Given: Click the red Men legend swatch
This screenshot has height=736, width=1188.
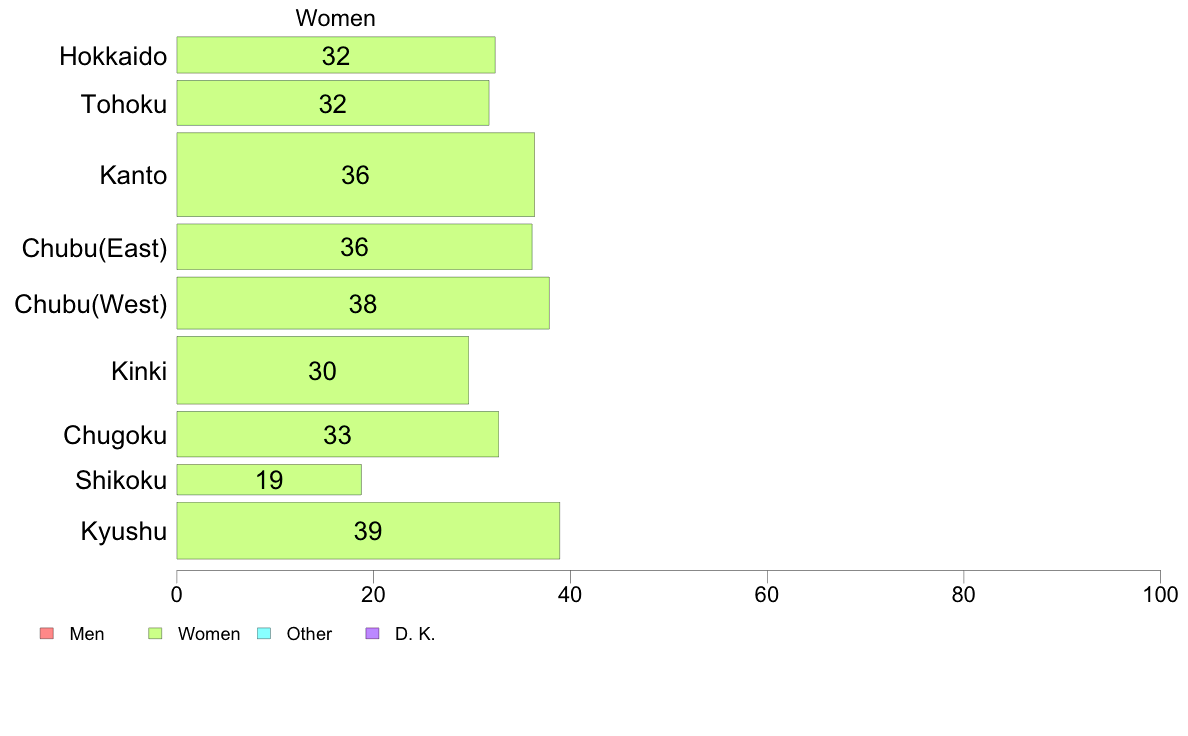Looking at the screenshot, I should (47, 634).
